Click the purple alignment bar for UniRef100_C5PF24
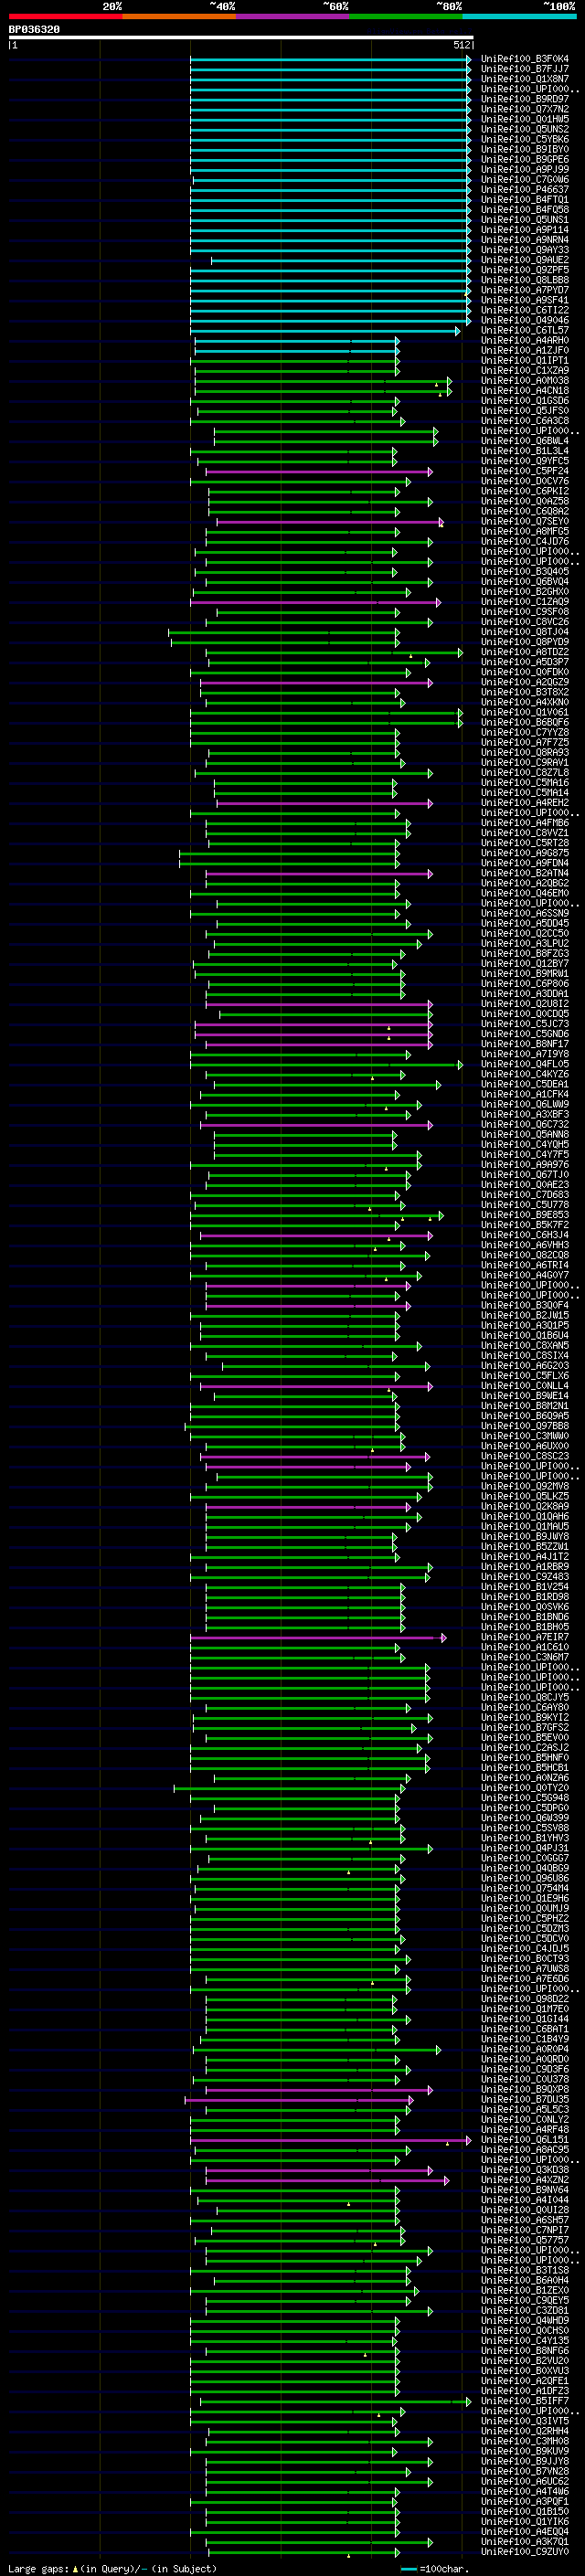585x2576 pixels. 319,471
